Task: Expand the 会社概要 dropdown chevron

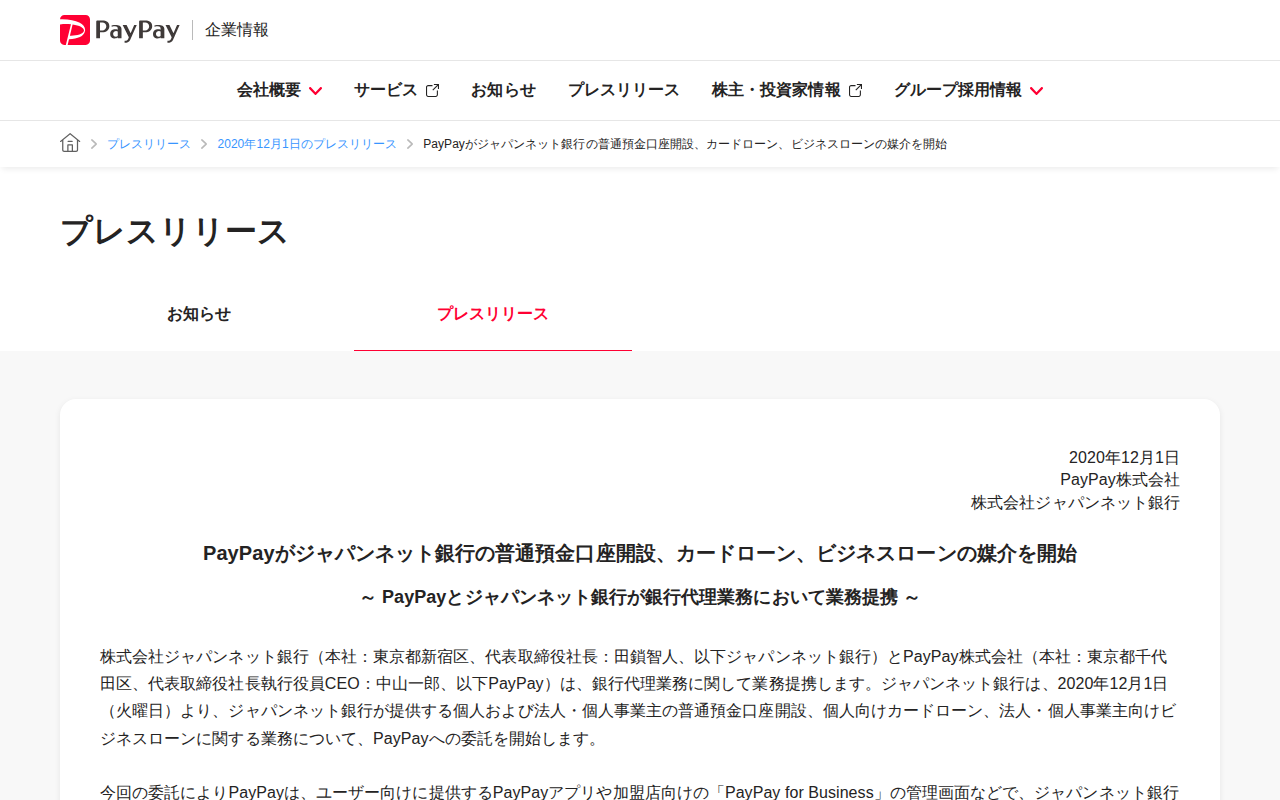Action: [315, 91]
